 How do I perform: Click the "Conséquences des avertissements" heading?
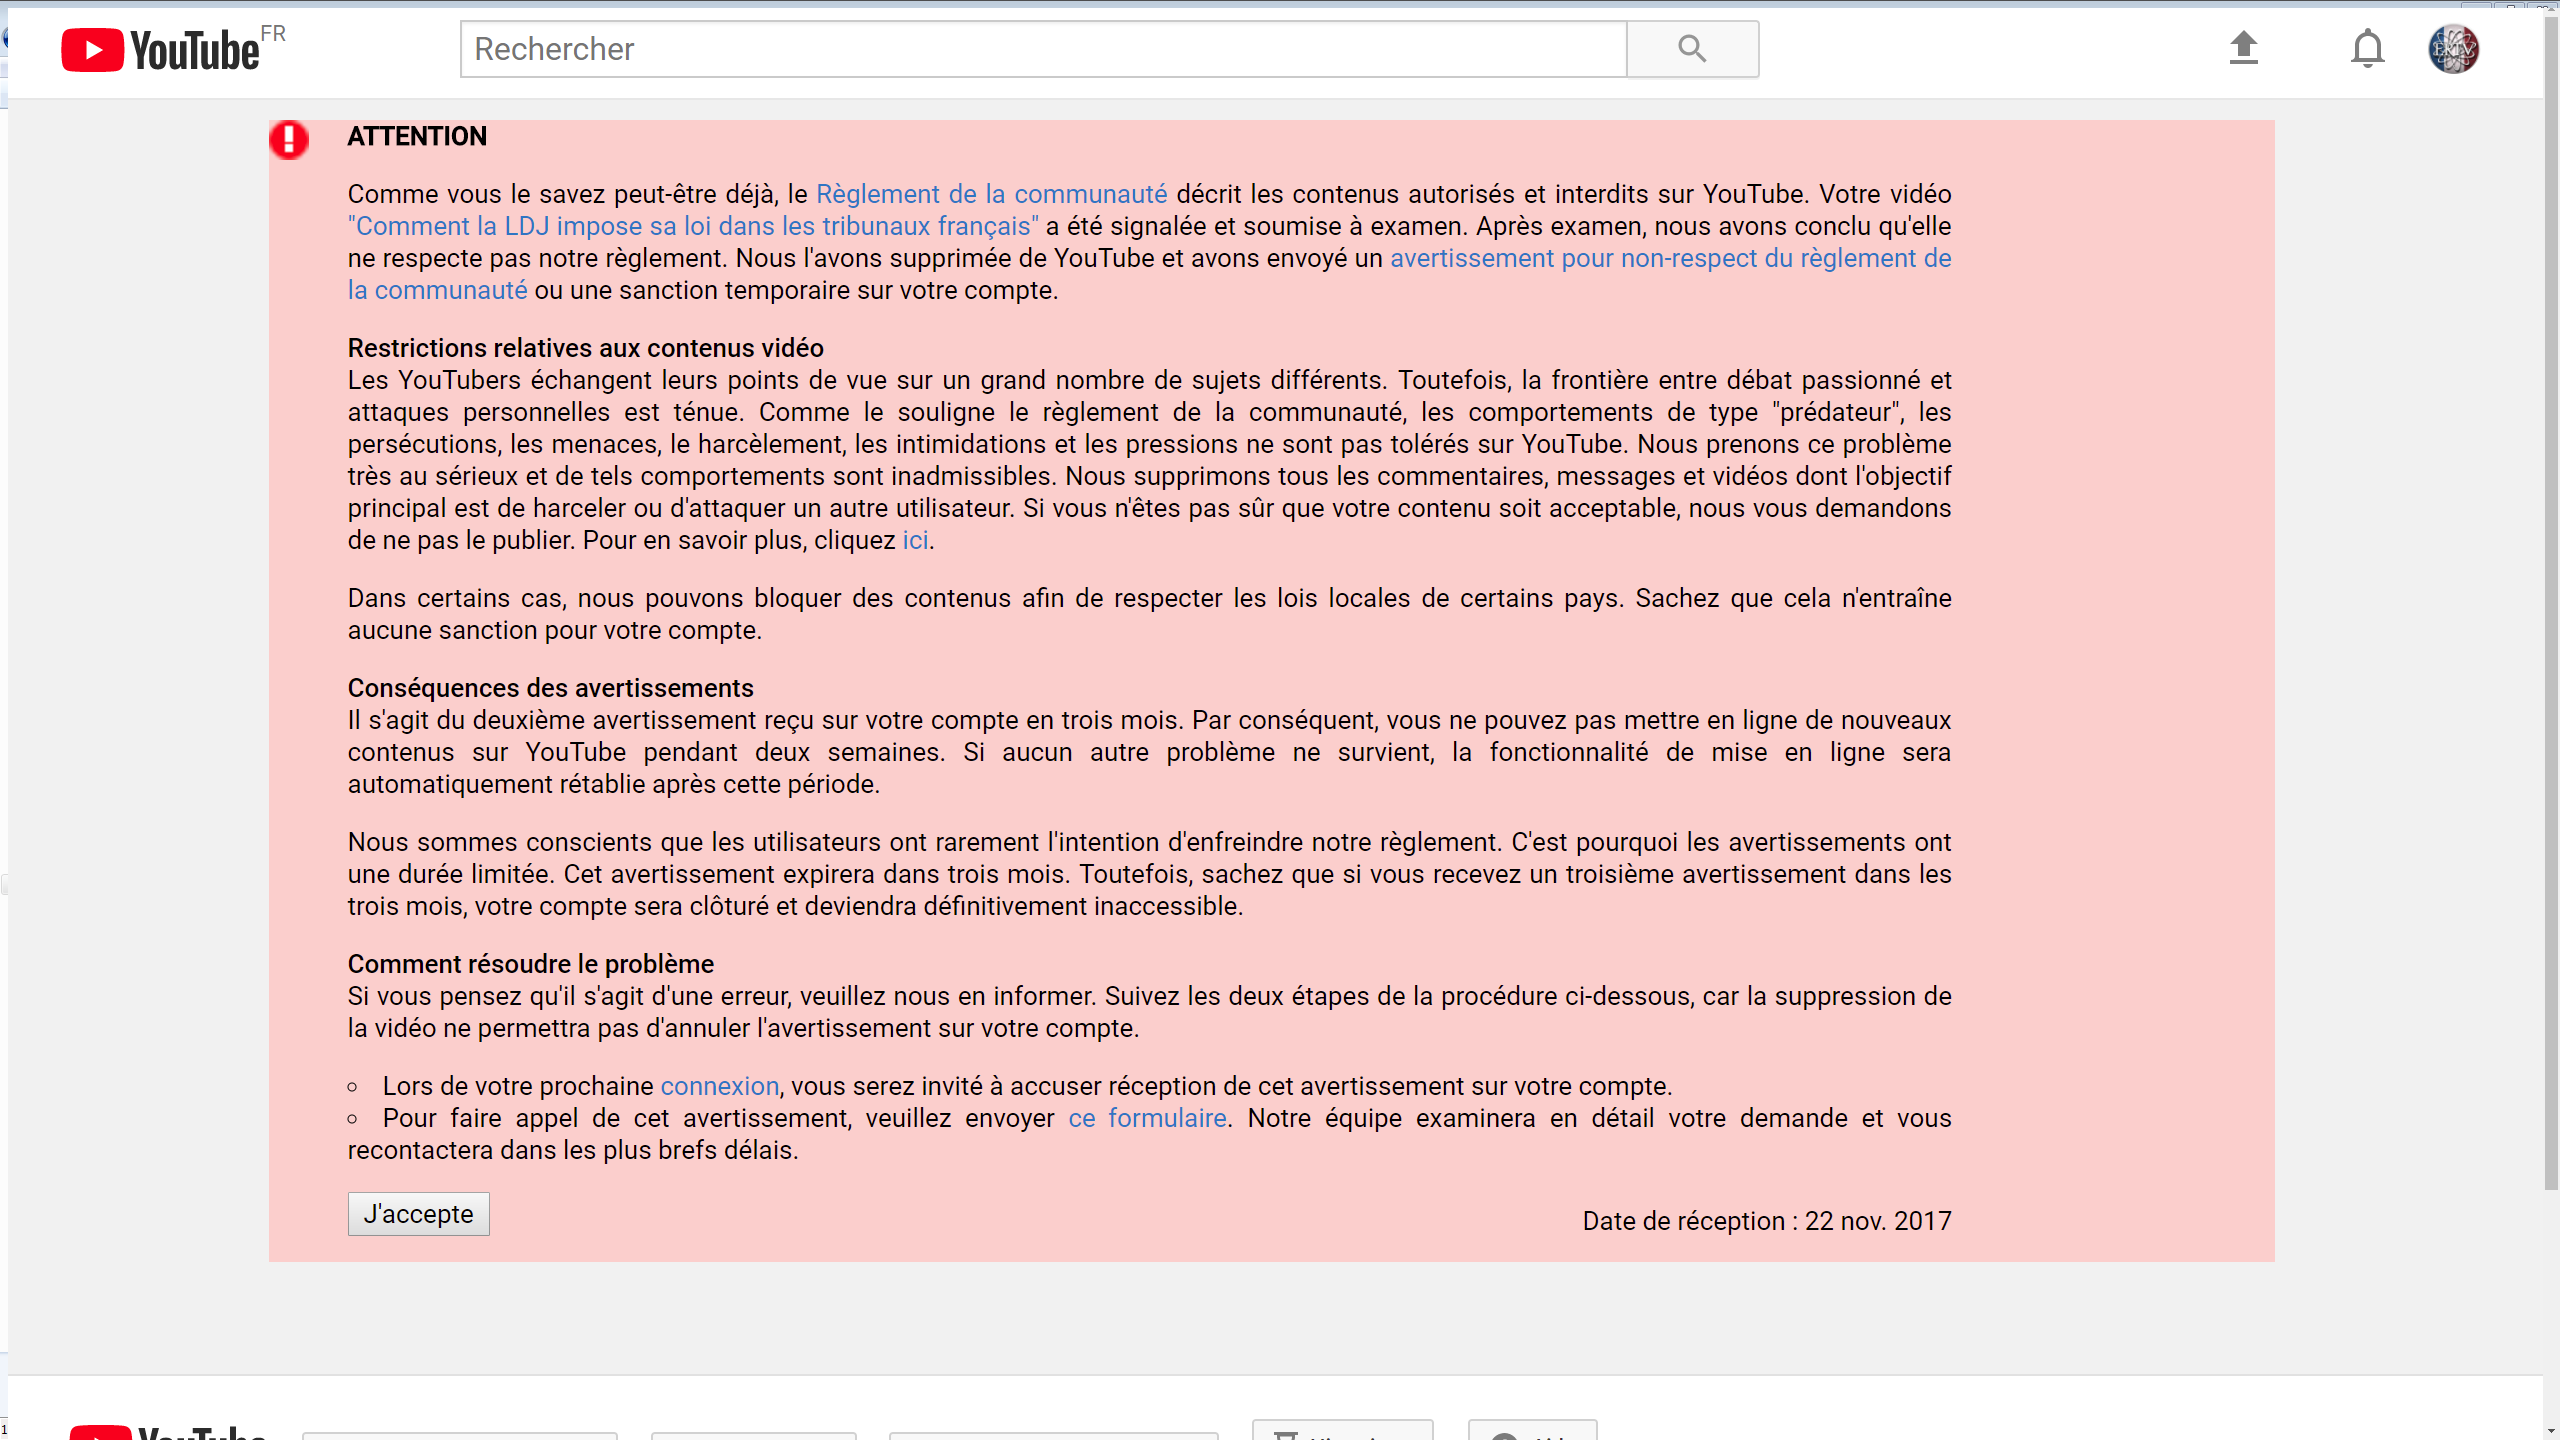(x=550, y=688)
